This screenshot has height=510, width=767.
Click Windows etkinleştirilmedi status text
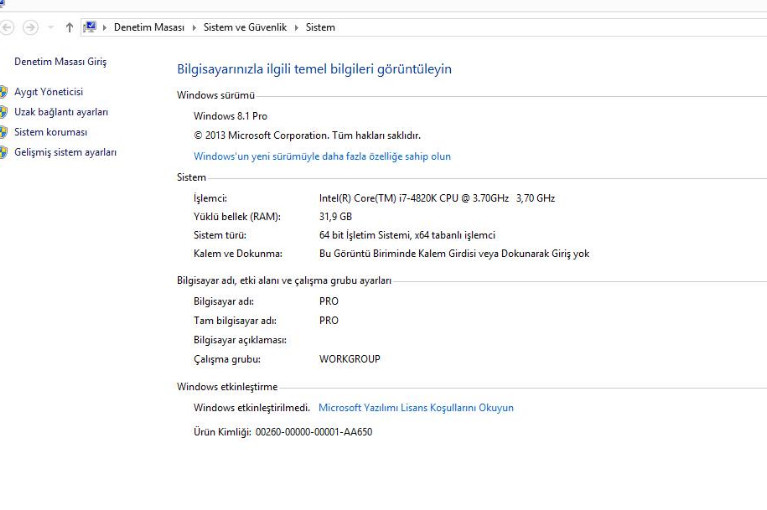click(251, 407)
